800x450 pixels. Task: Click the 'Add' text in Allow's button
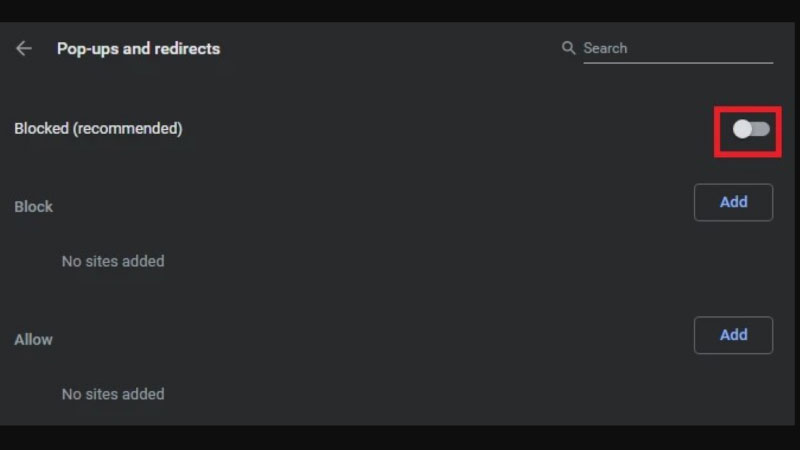(733, 335)
